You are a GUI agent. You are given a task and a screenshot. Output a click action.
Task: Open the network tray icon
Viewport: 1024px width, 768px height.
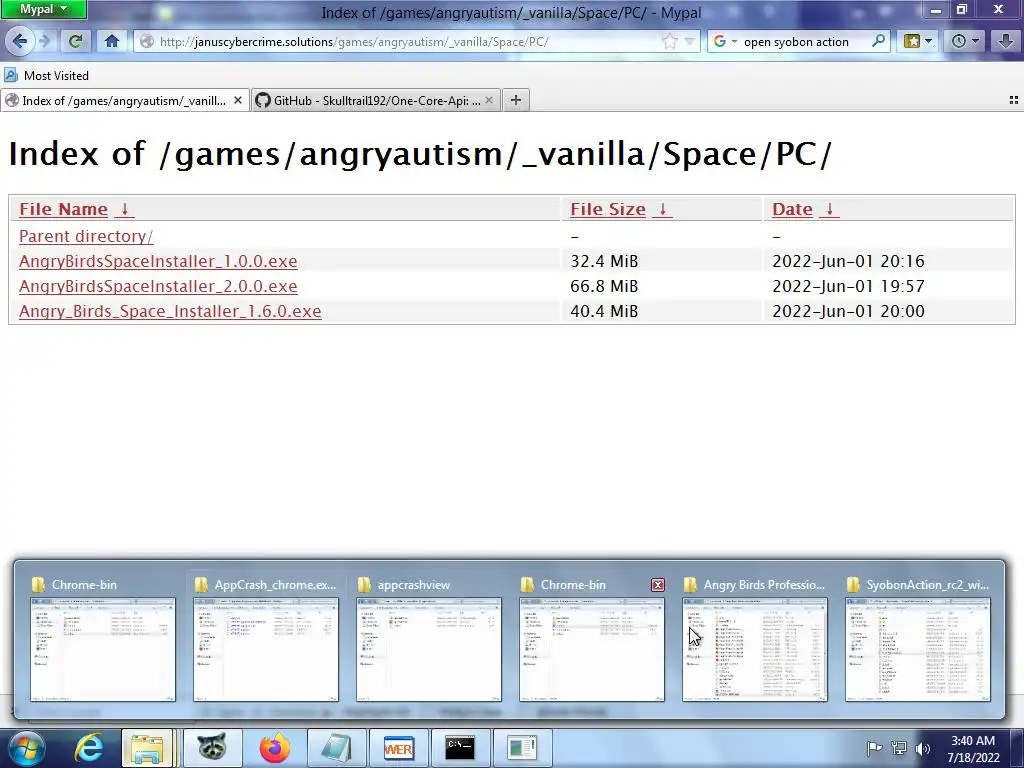[x=899, y=748]
